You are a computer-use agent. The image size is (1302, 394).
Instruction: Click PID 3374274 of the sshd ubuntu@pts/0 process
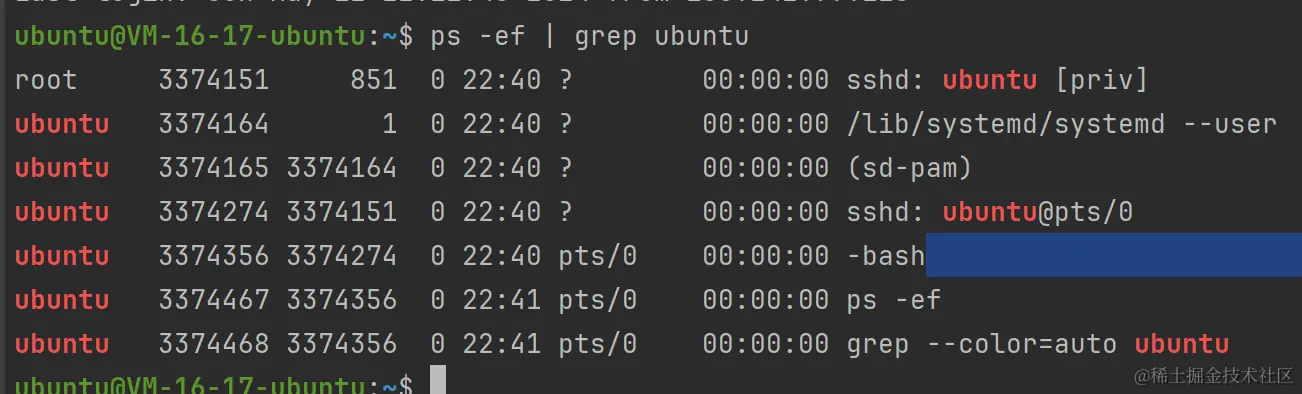click(x=213, y=212)
